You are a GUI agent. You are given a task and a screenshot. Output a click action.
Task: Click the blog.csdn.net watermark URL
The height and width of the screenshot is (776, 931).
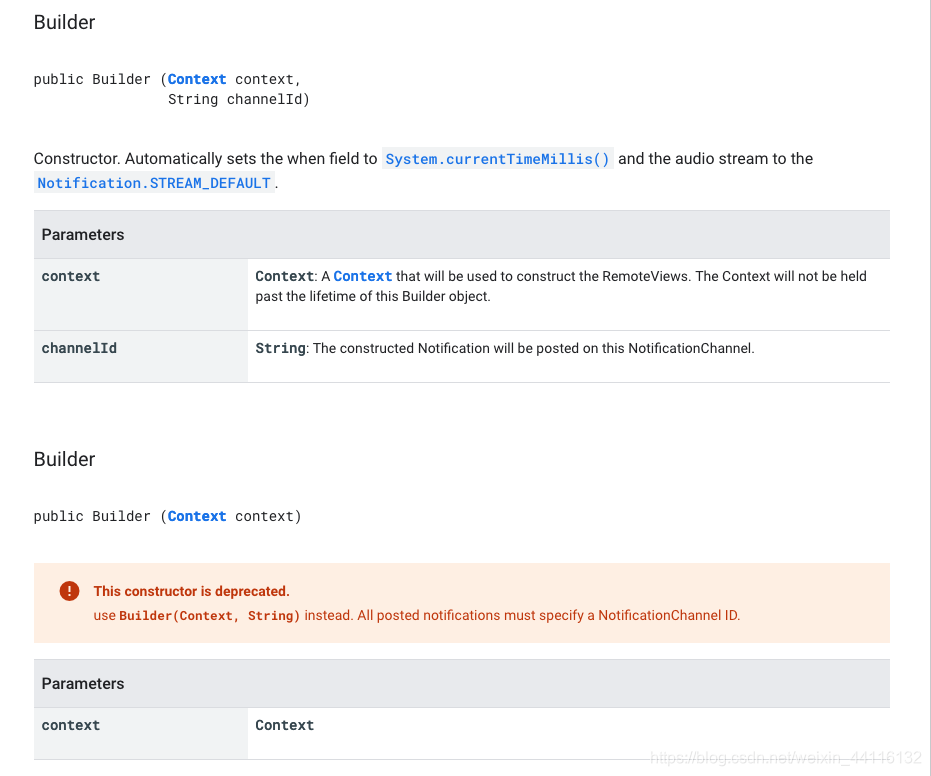(785, 758)
